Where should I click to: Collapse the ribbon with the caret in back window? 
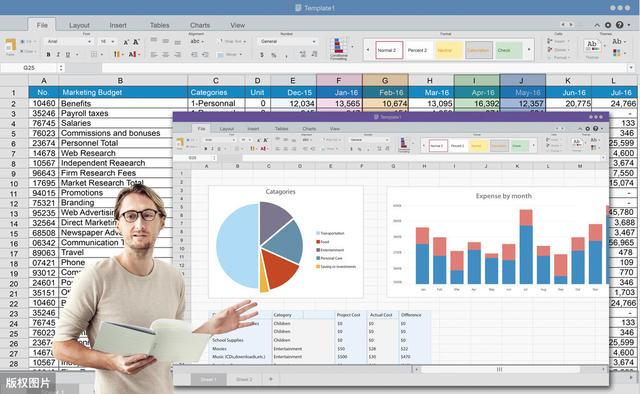[x=597, y=25]
